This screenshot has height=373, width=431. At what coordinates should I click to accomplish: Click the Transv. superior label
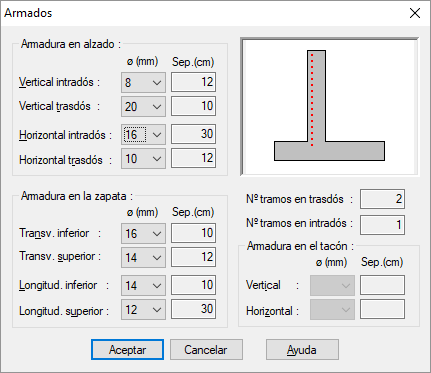(x=60, y=256)
